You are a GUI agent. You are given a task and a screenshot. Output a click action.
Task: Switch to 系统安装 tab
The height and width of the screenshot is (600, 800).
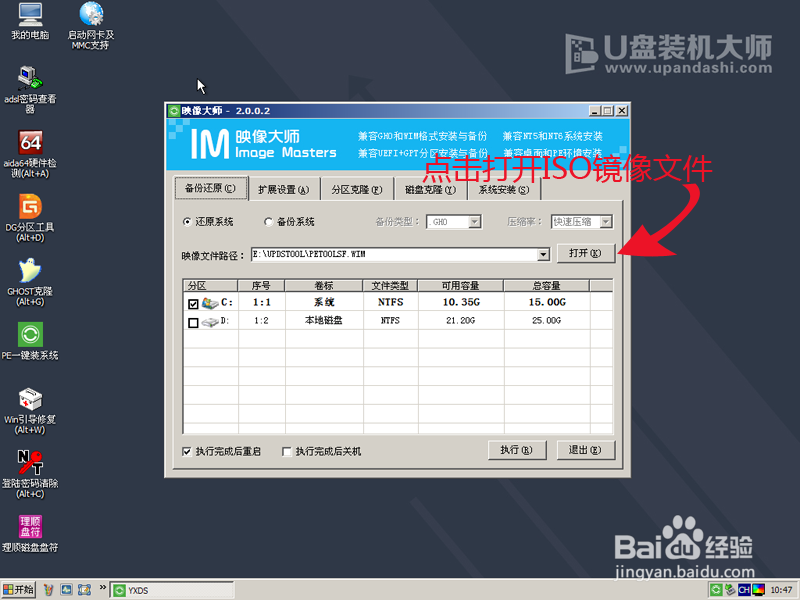504,190
